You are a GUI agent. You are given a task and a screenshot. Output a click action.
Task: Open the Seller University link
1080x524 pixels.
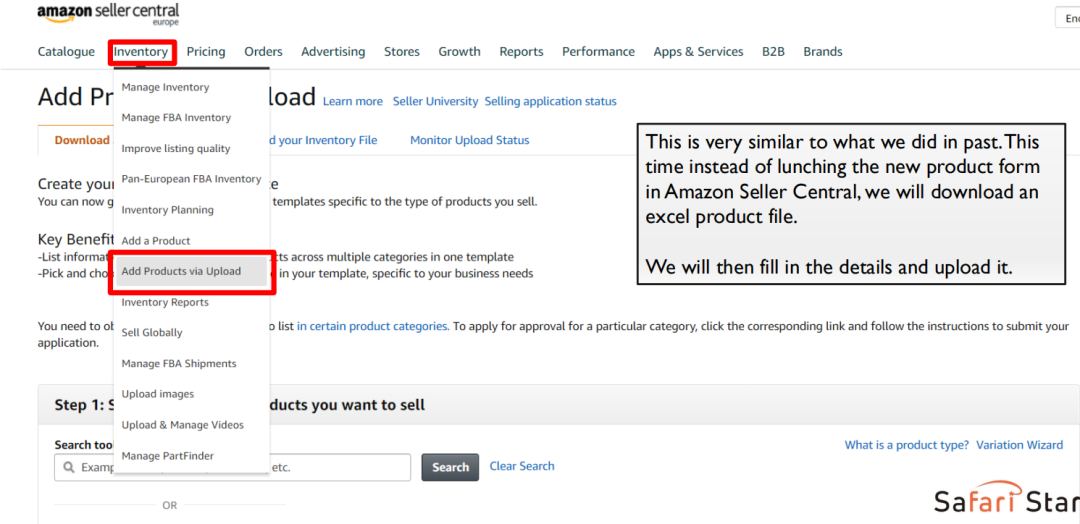435,101
